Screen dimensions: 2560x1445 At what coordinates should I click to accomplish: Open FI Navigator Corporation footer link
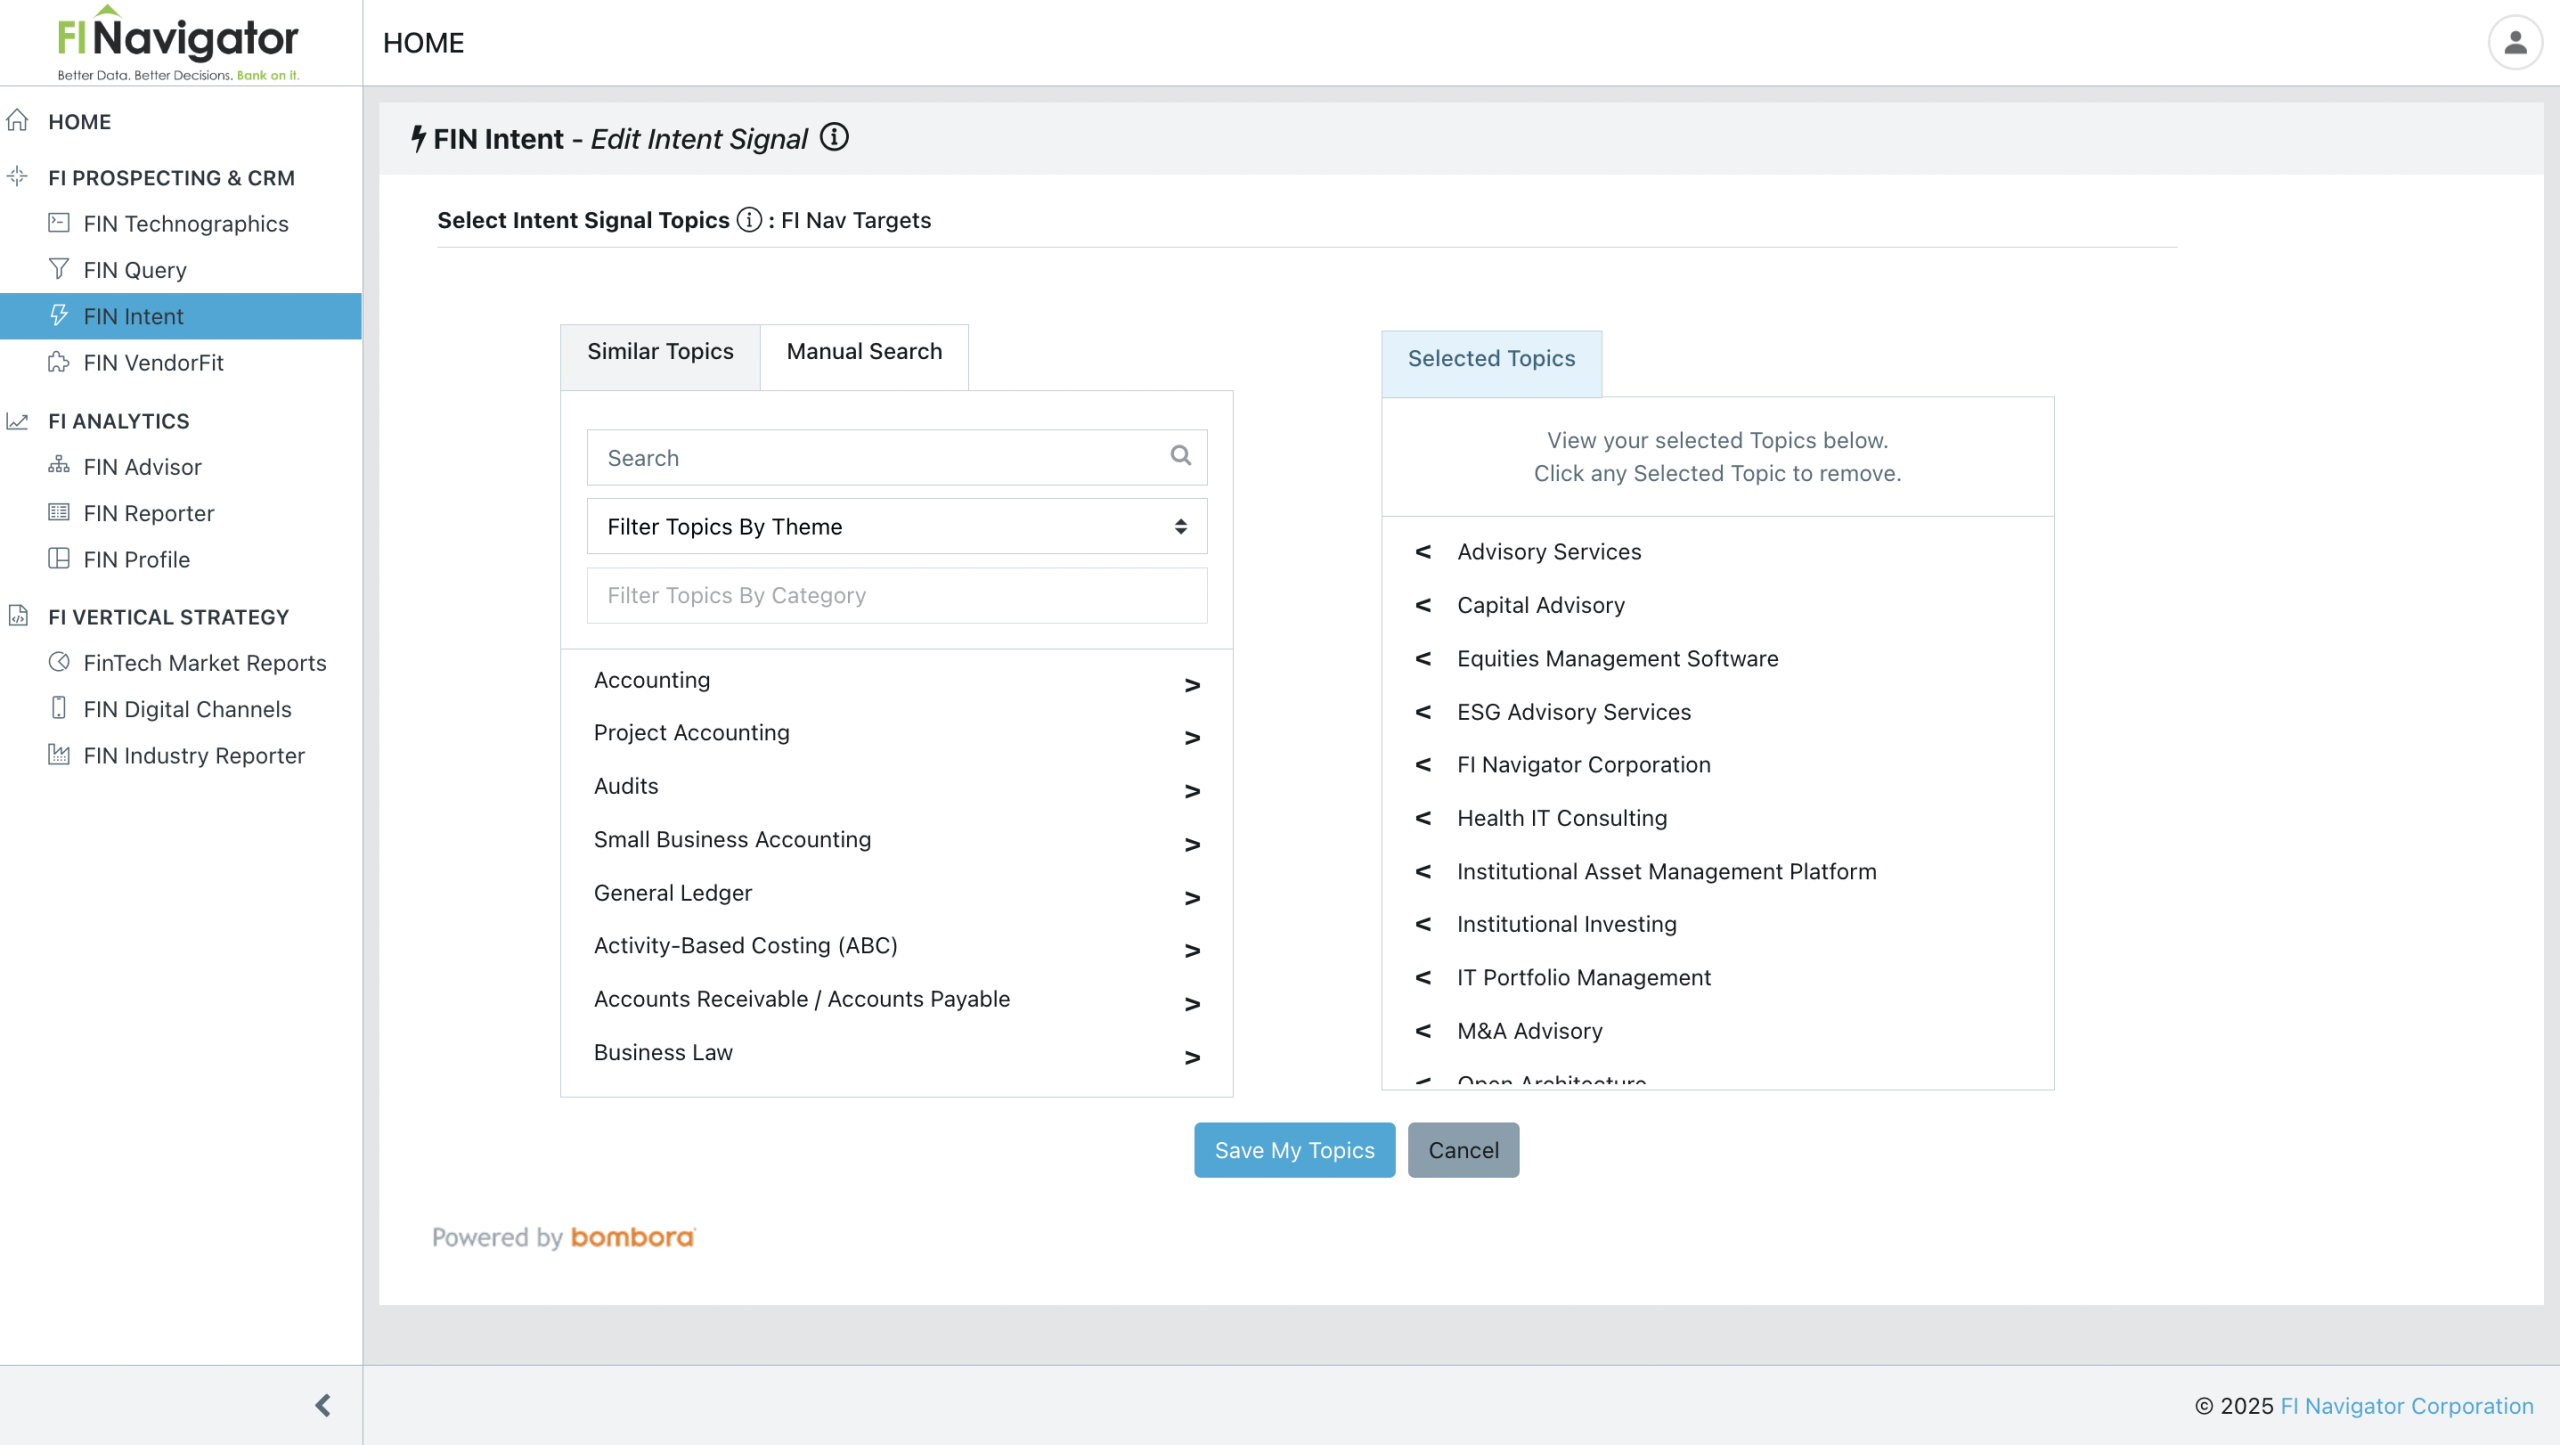(2406, 1406)
